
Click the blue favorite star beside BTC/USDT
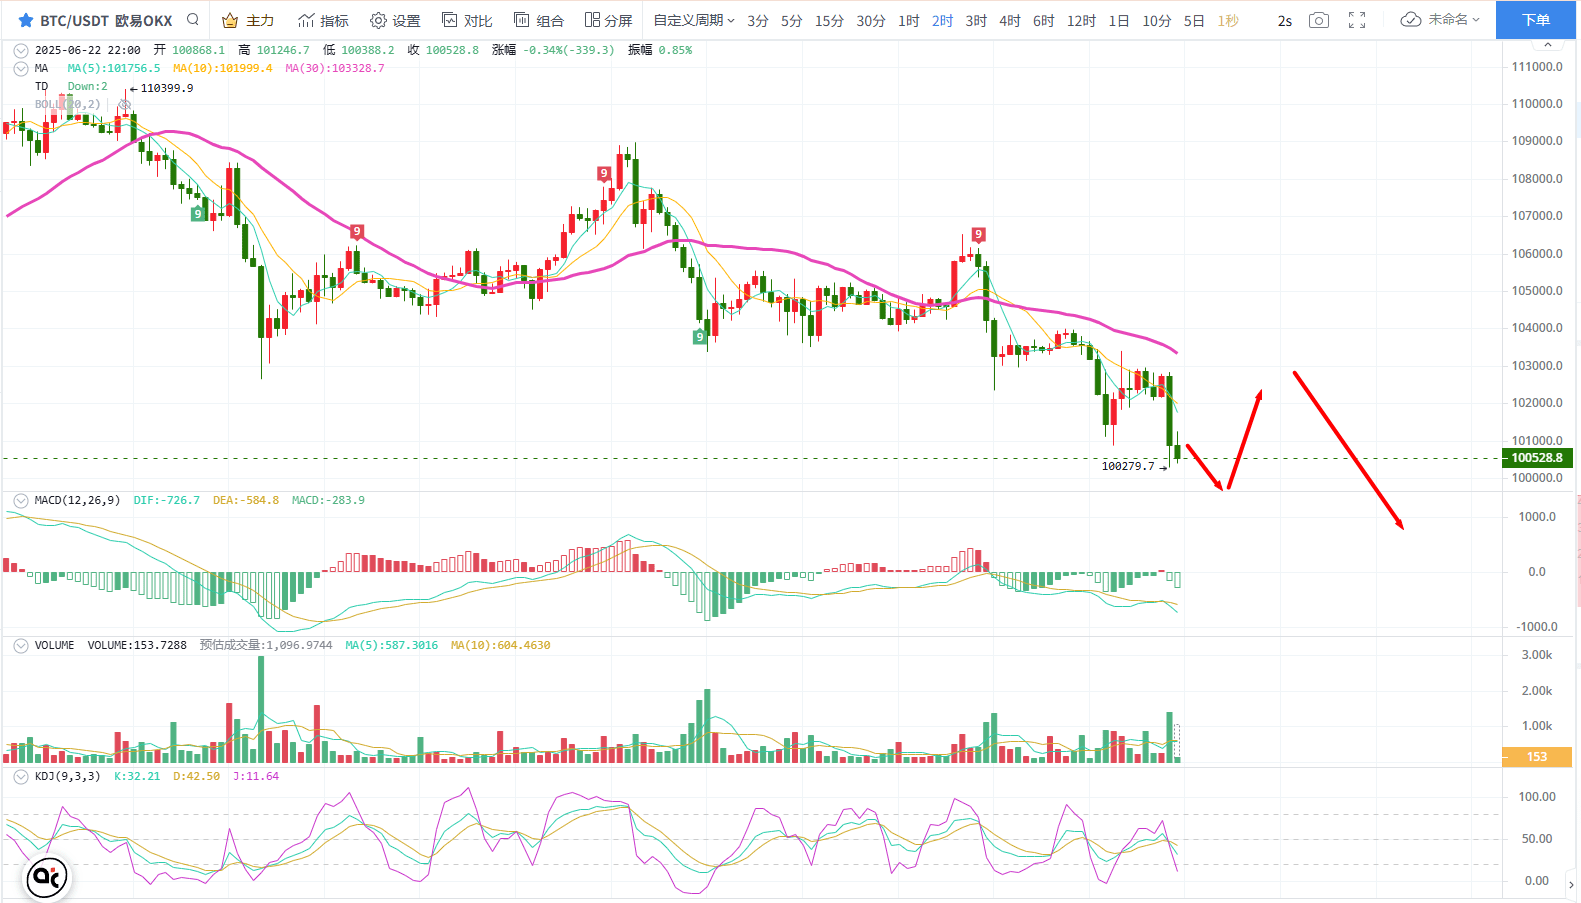(26, 20)
